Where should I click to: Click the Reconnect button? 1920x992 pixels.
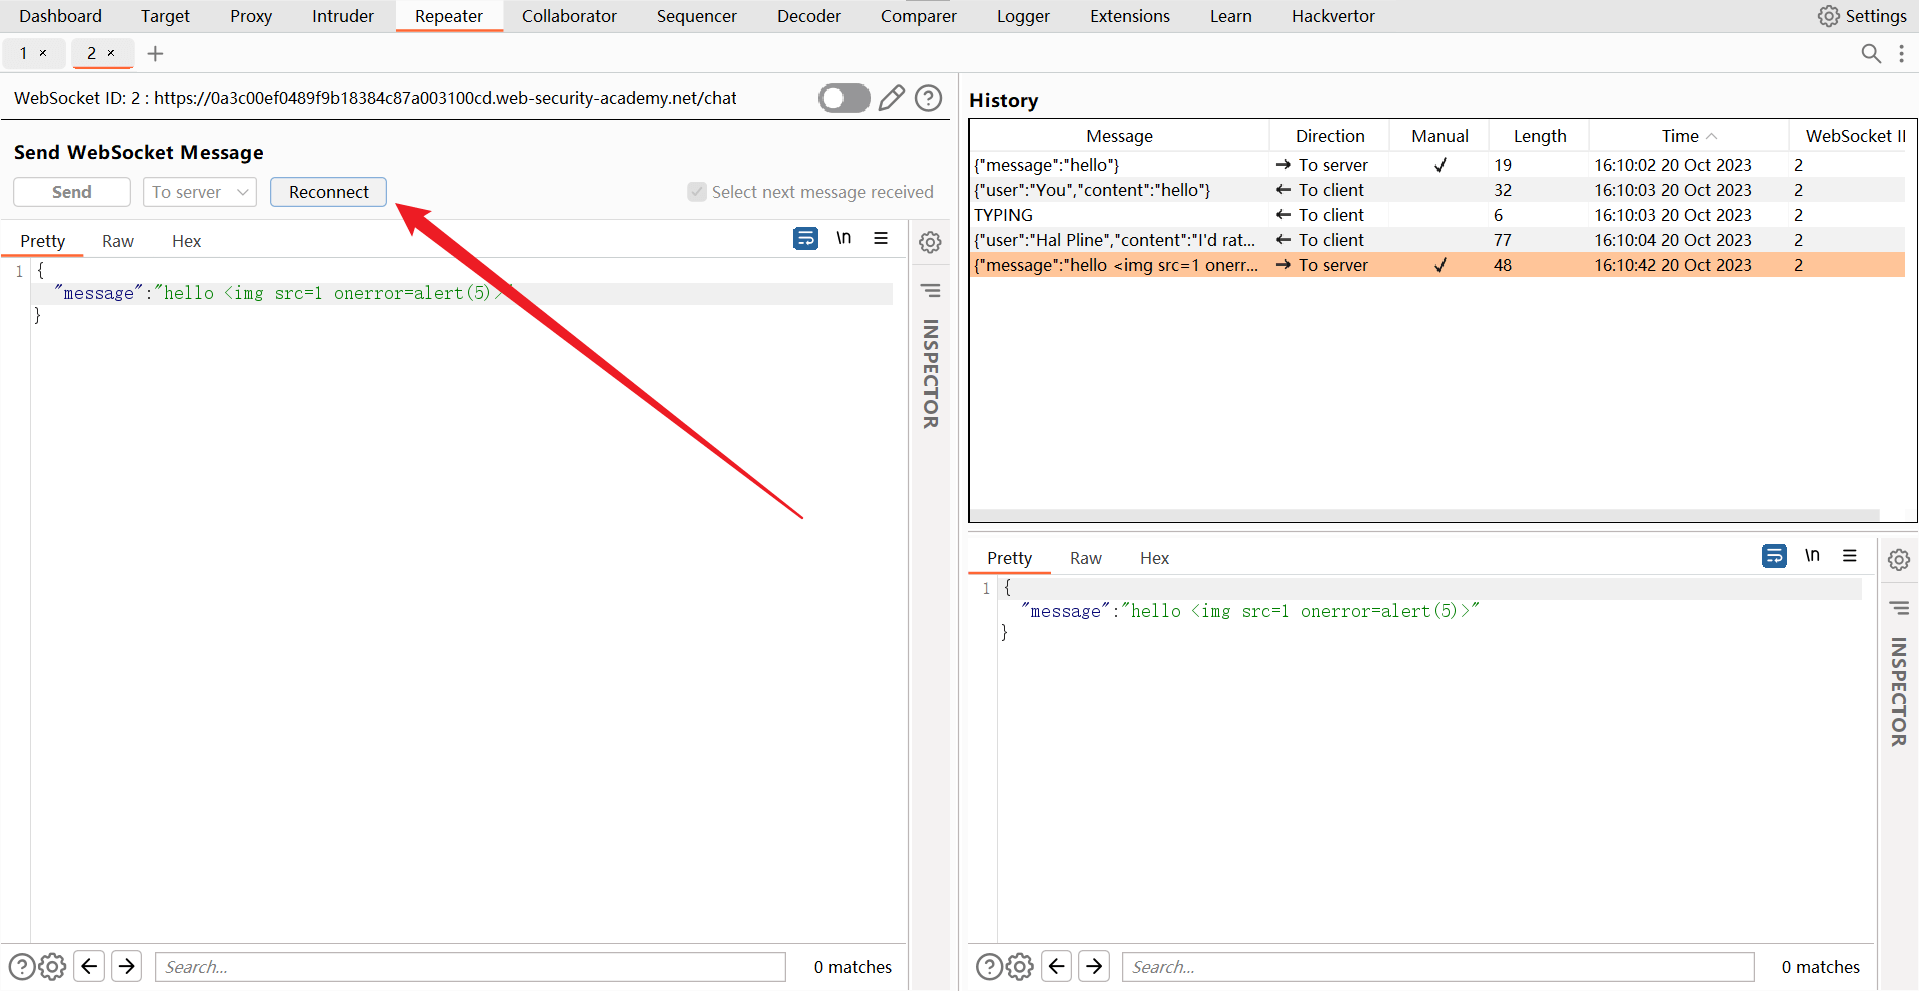point(328,192)
